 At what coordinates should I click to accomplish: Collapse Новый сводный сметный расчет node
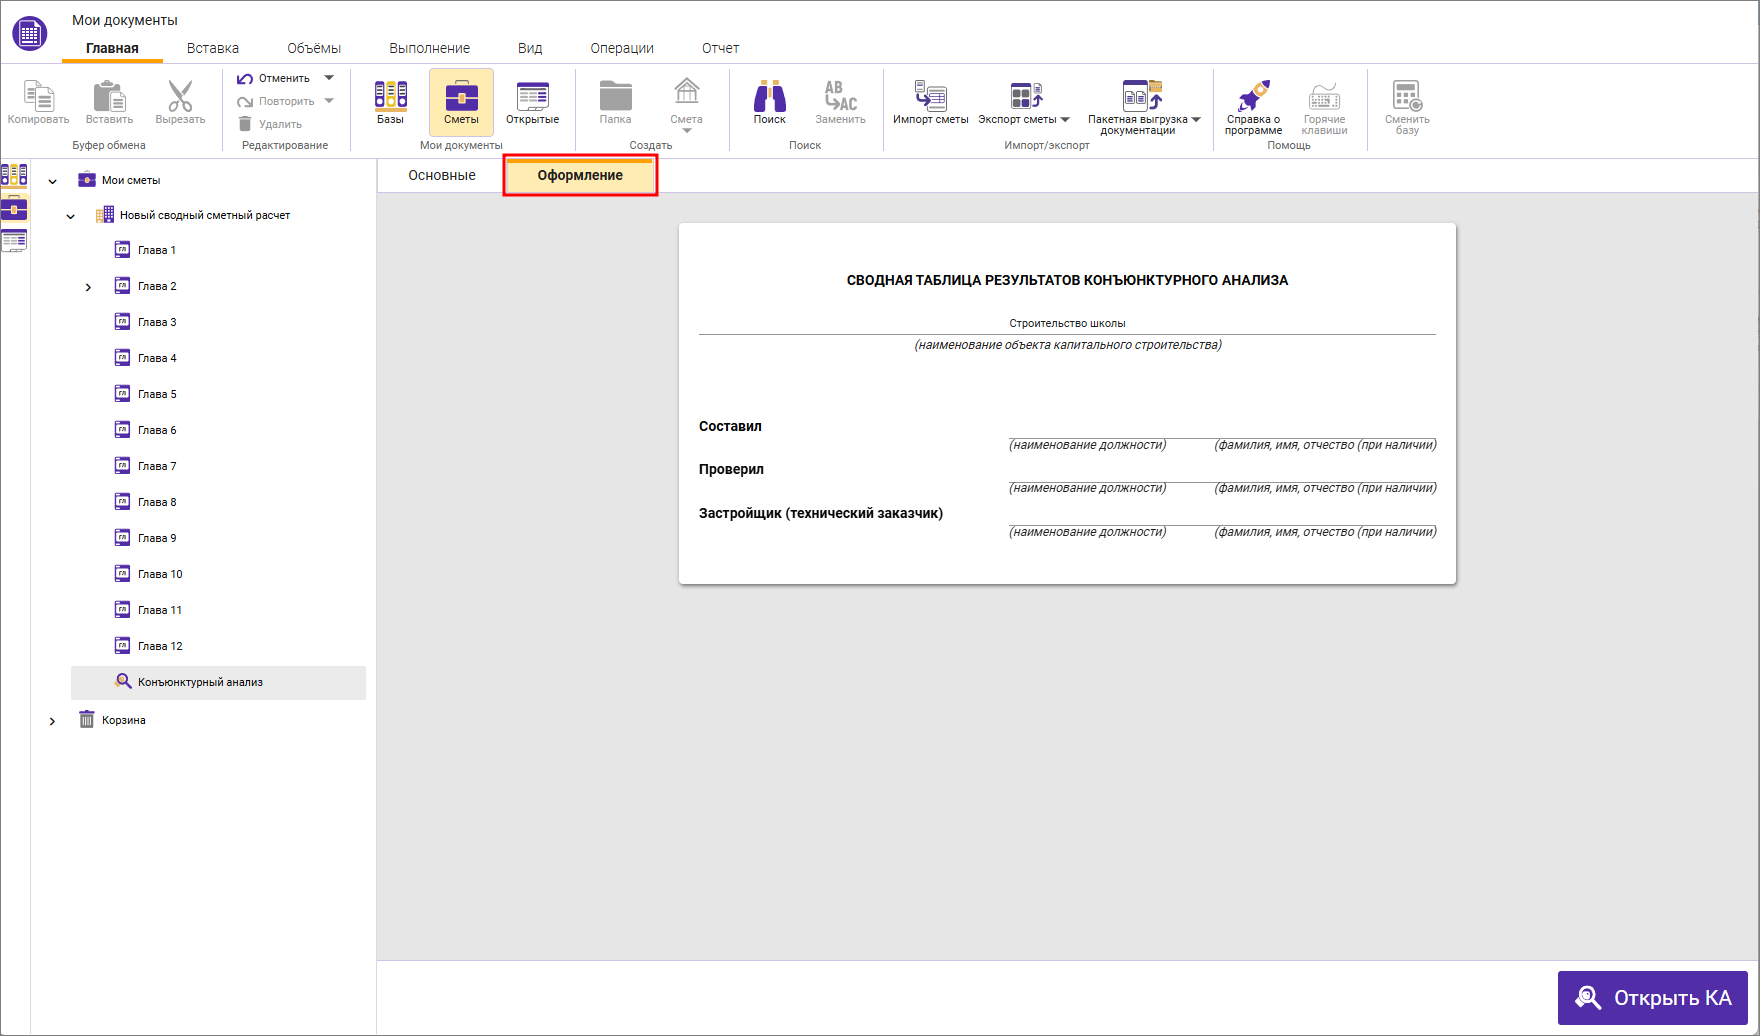tap(70, 216)
